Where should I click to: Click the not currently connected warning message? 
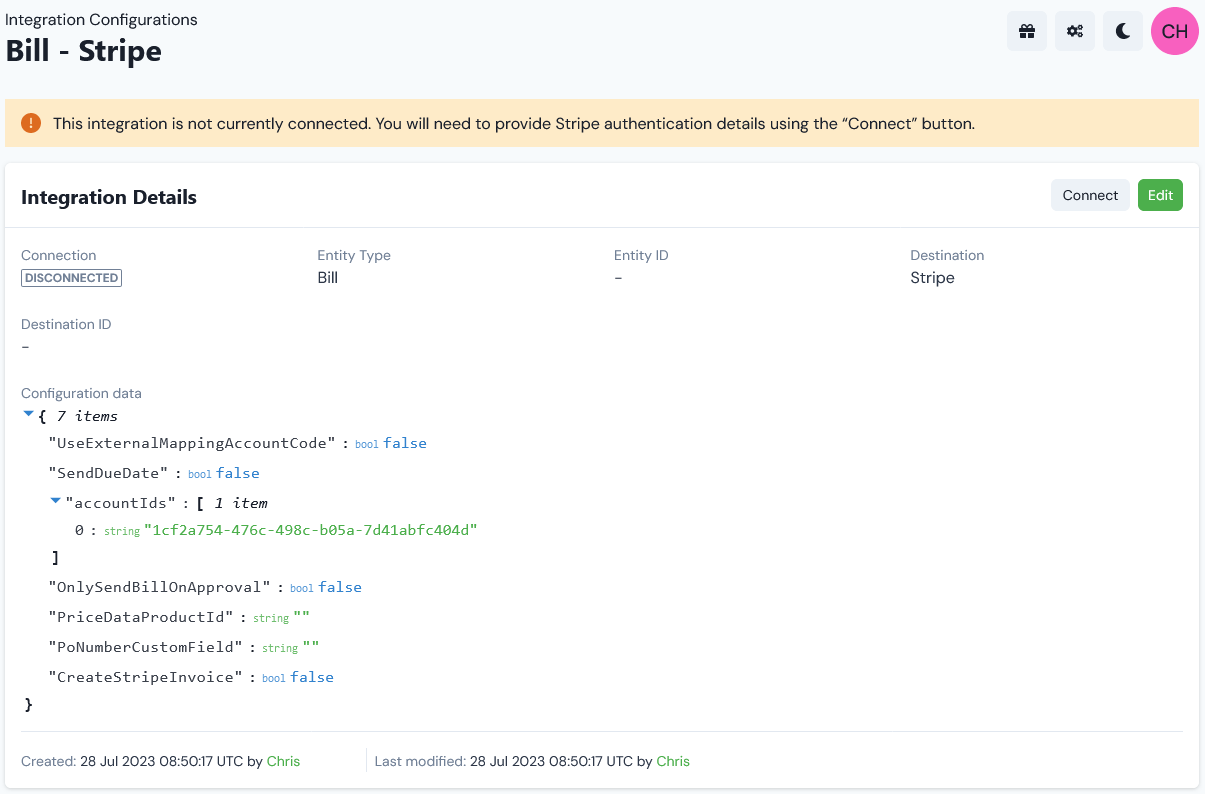tap(514, 124)
